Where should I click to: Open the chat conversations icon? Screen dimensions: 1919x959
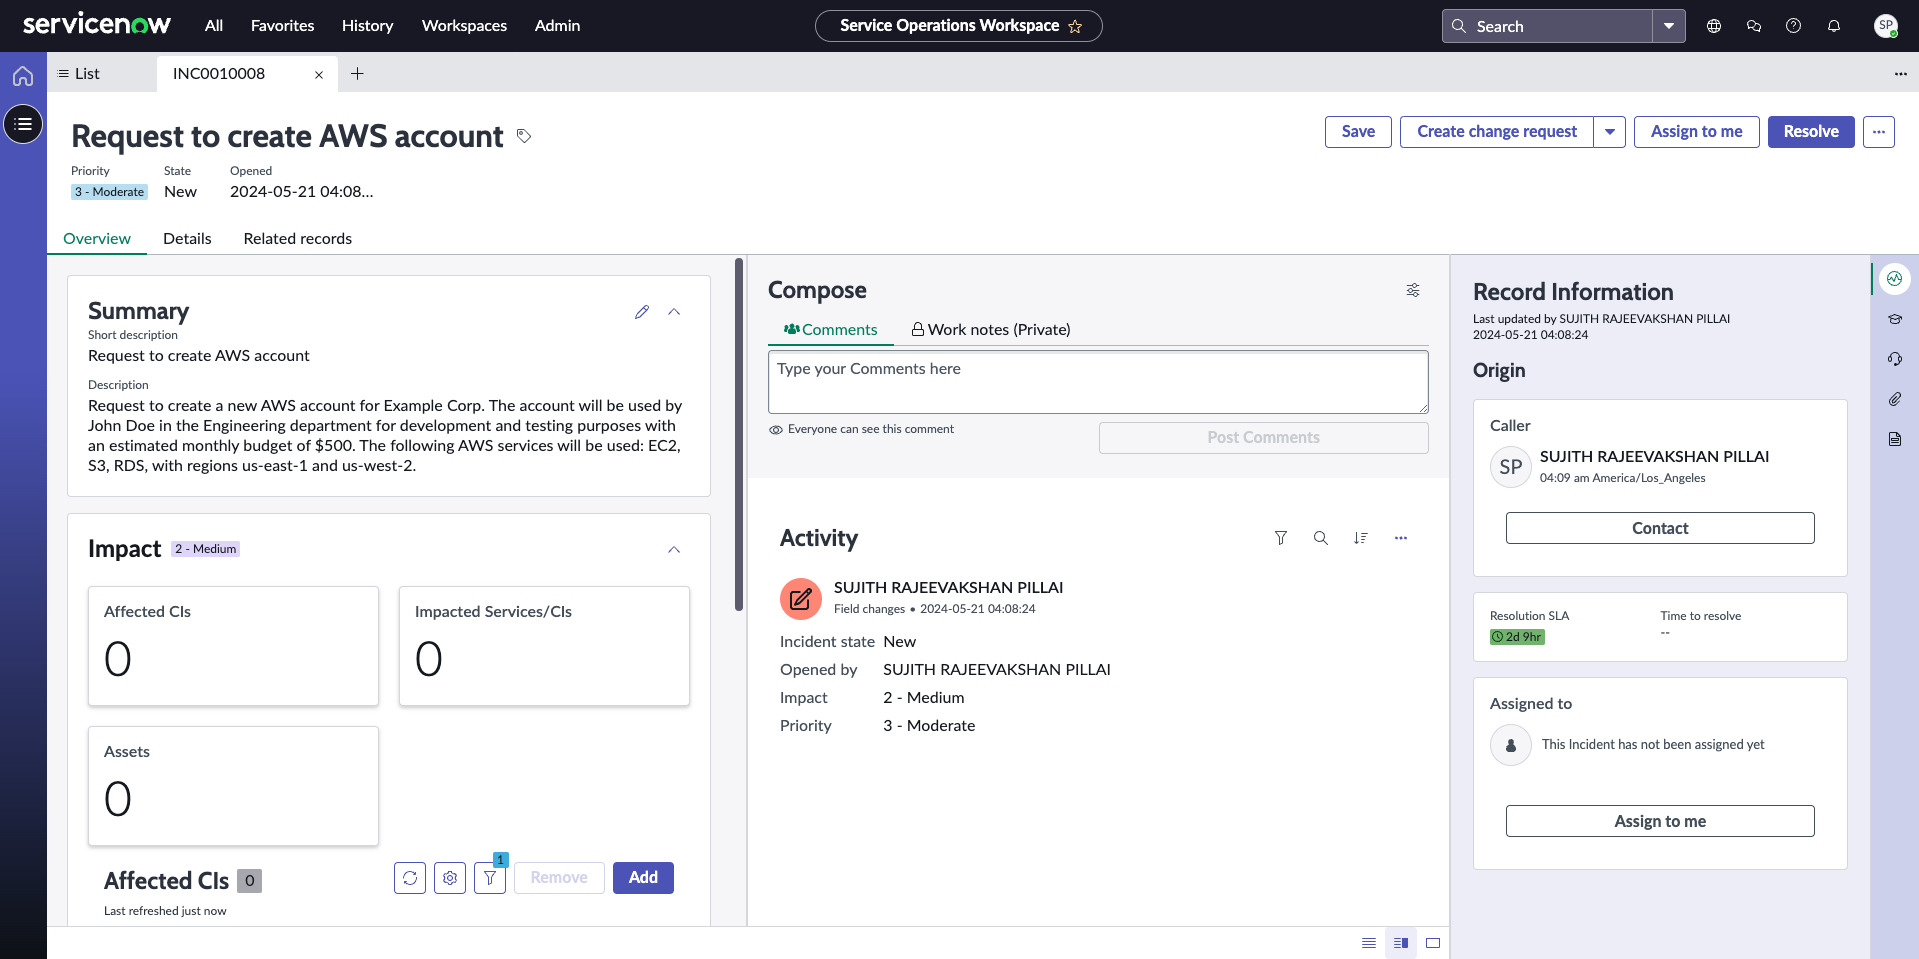1754,26
